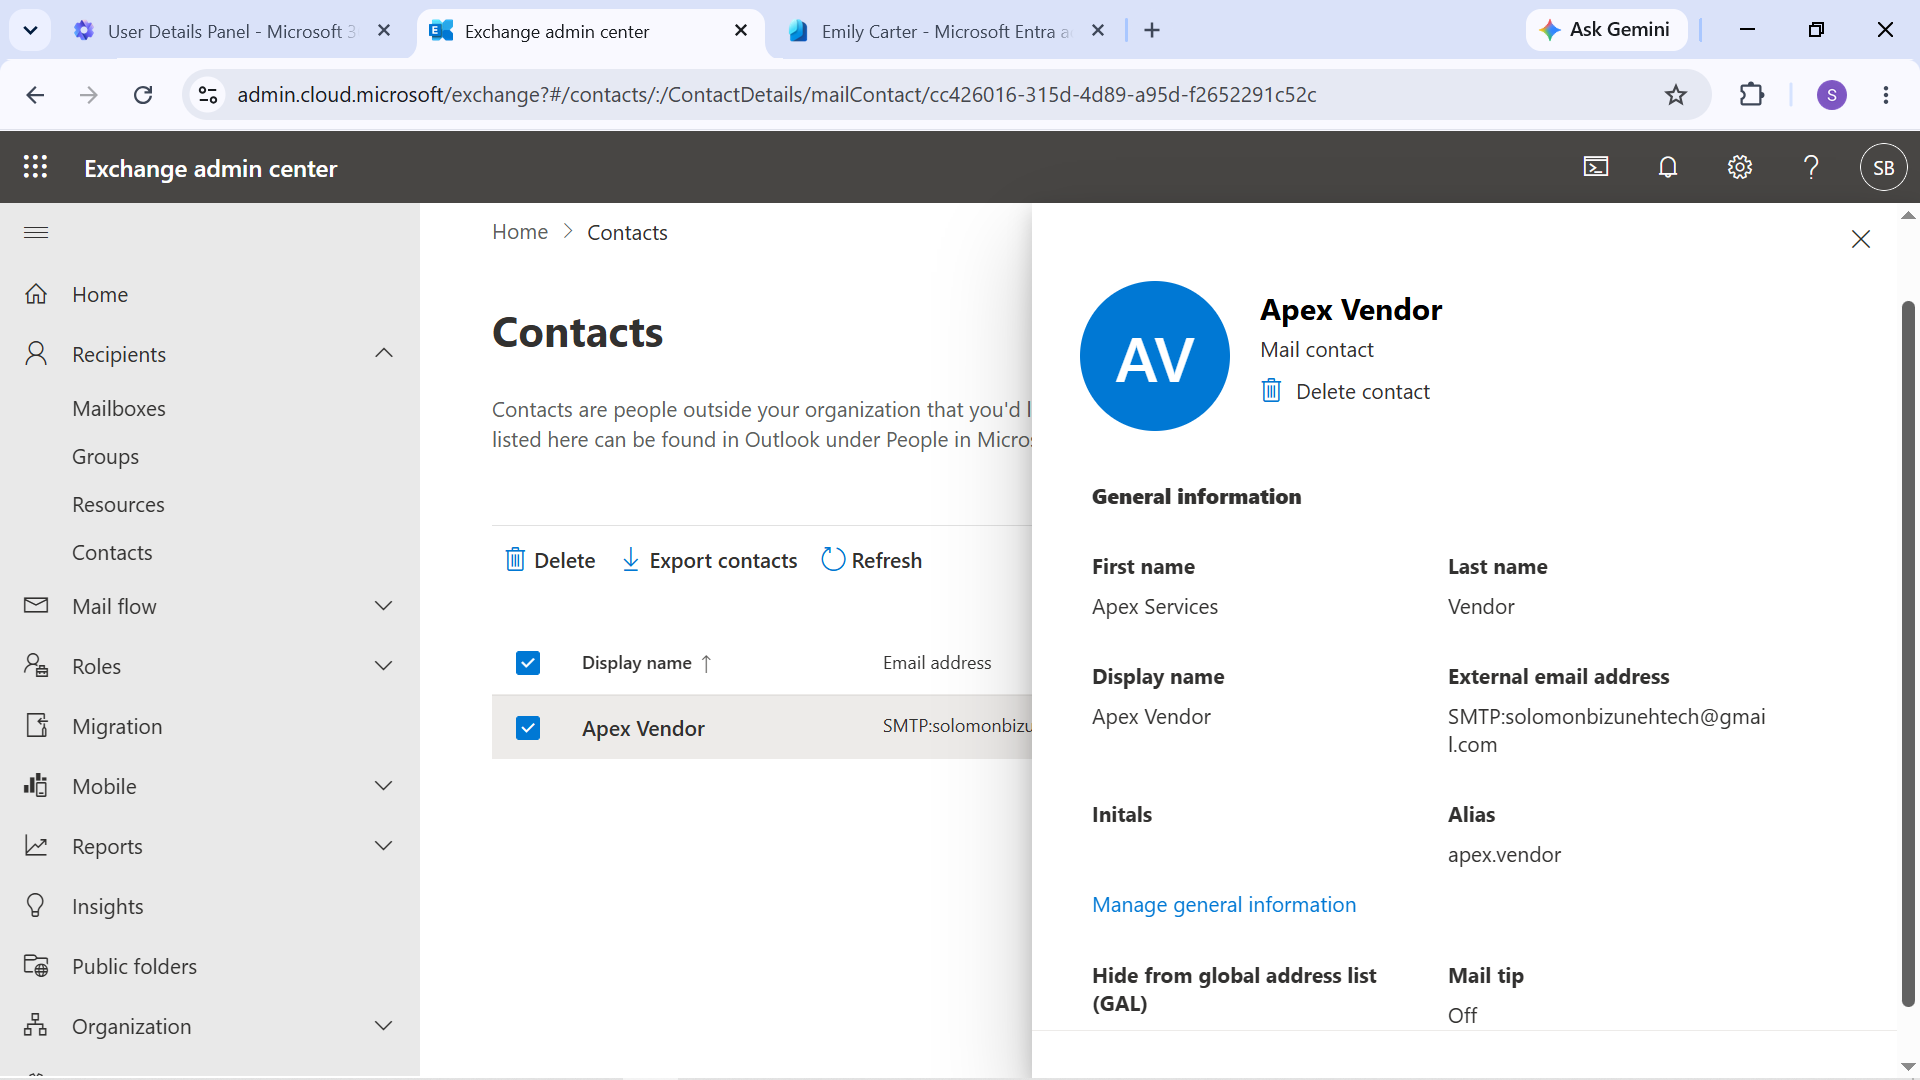Open Contacts in sidebar navigation
Screen dimensions: 1920x1080
[112, 552]
